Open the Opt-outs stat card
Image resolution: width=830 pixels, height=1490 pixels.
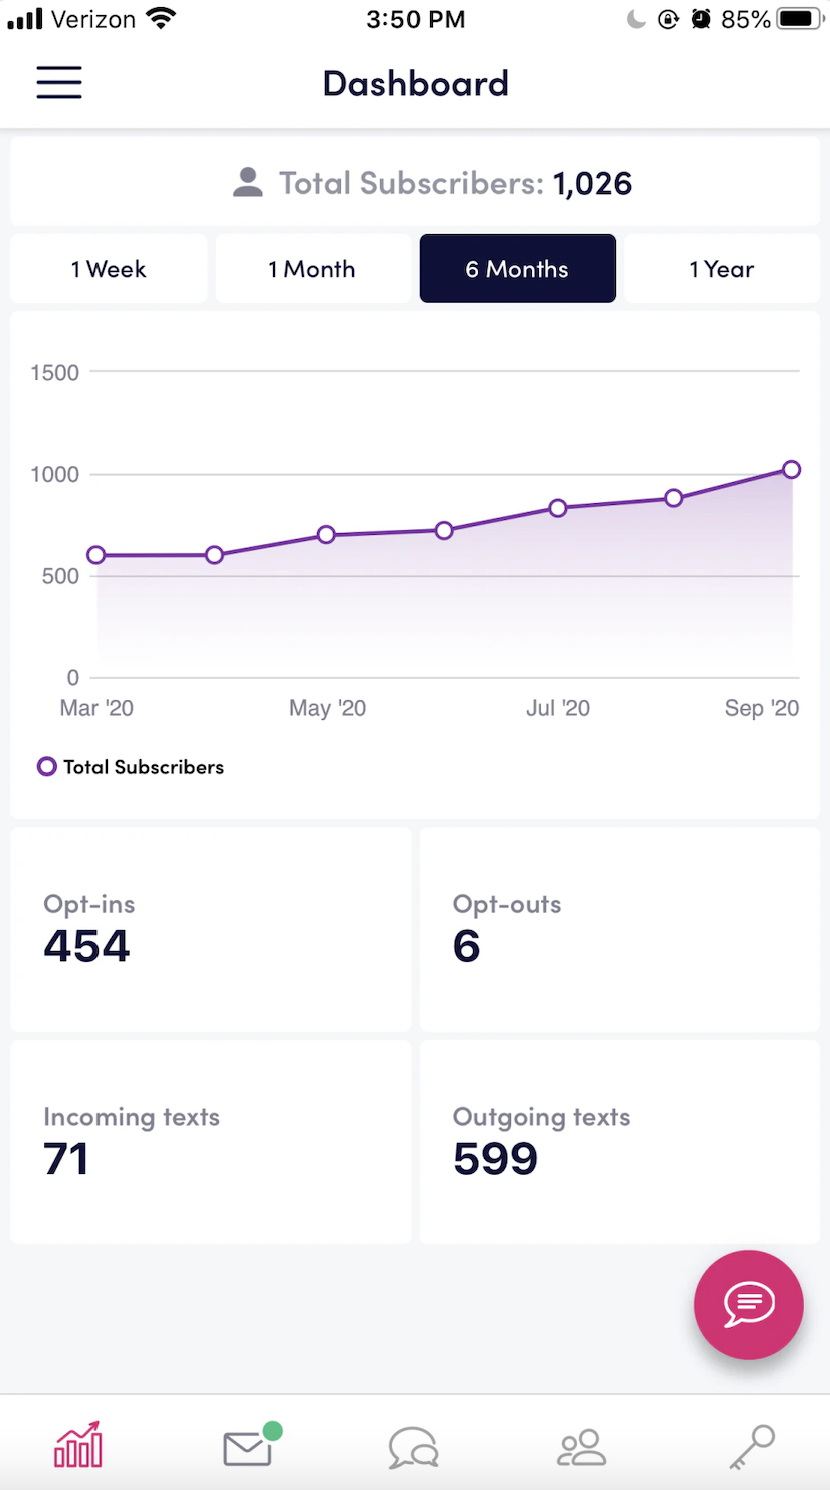tap(619, 929)
